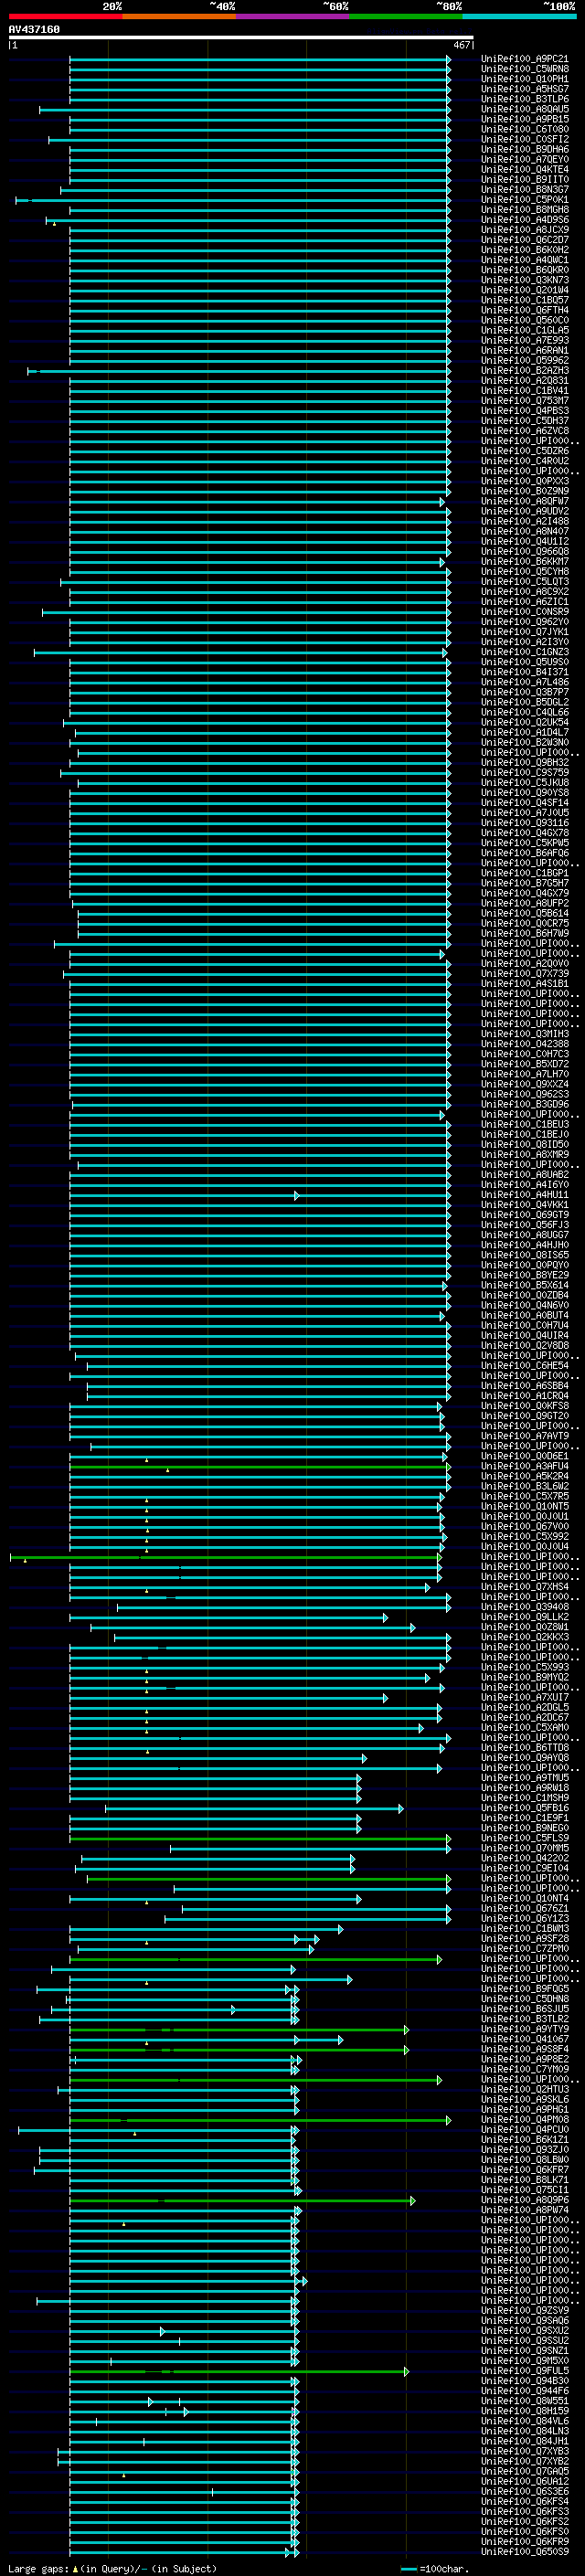
Task: Select hit UniRef100_Q0KFS8
Action: (525, 1406)
